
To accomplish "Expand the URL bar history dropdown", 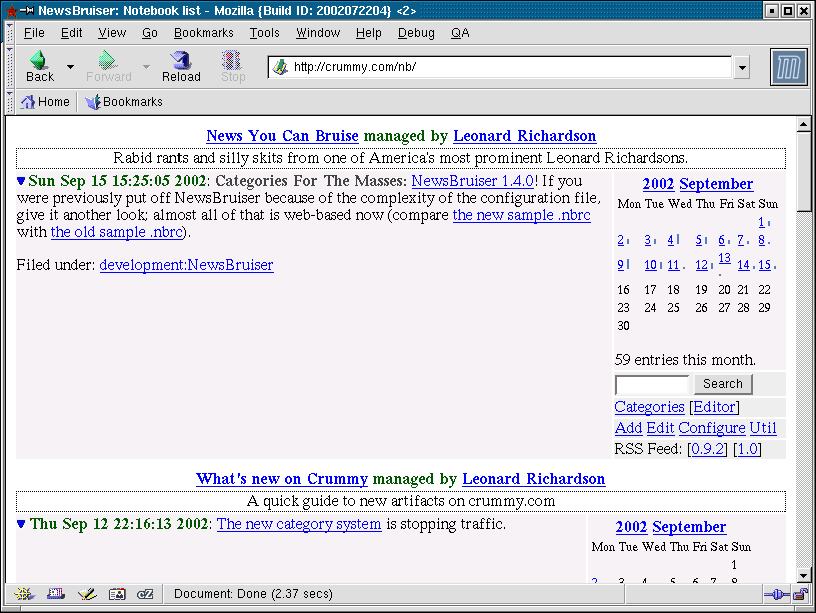I will pos(742,68).
